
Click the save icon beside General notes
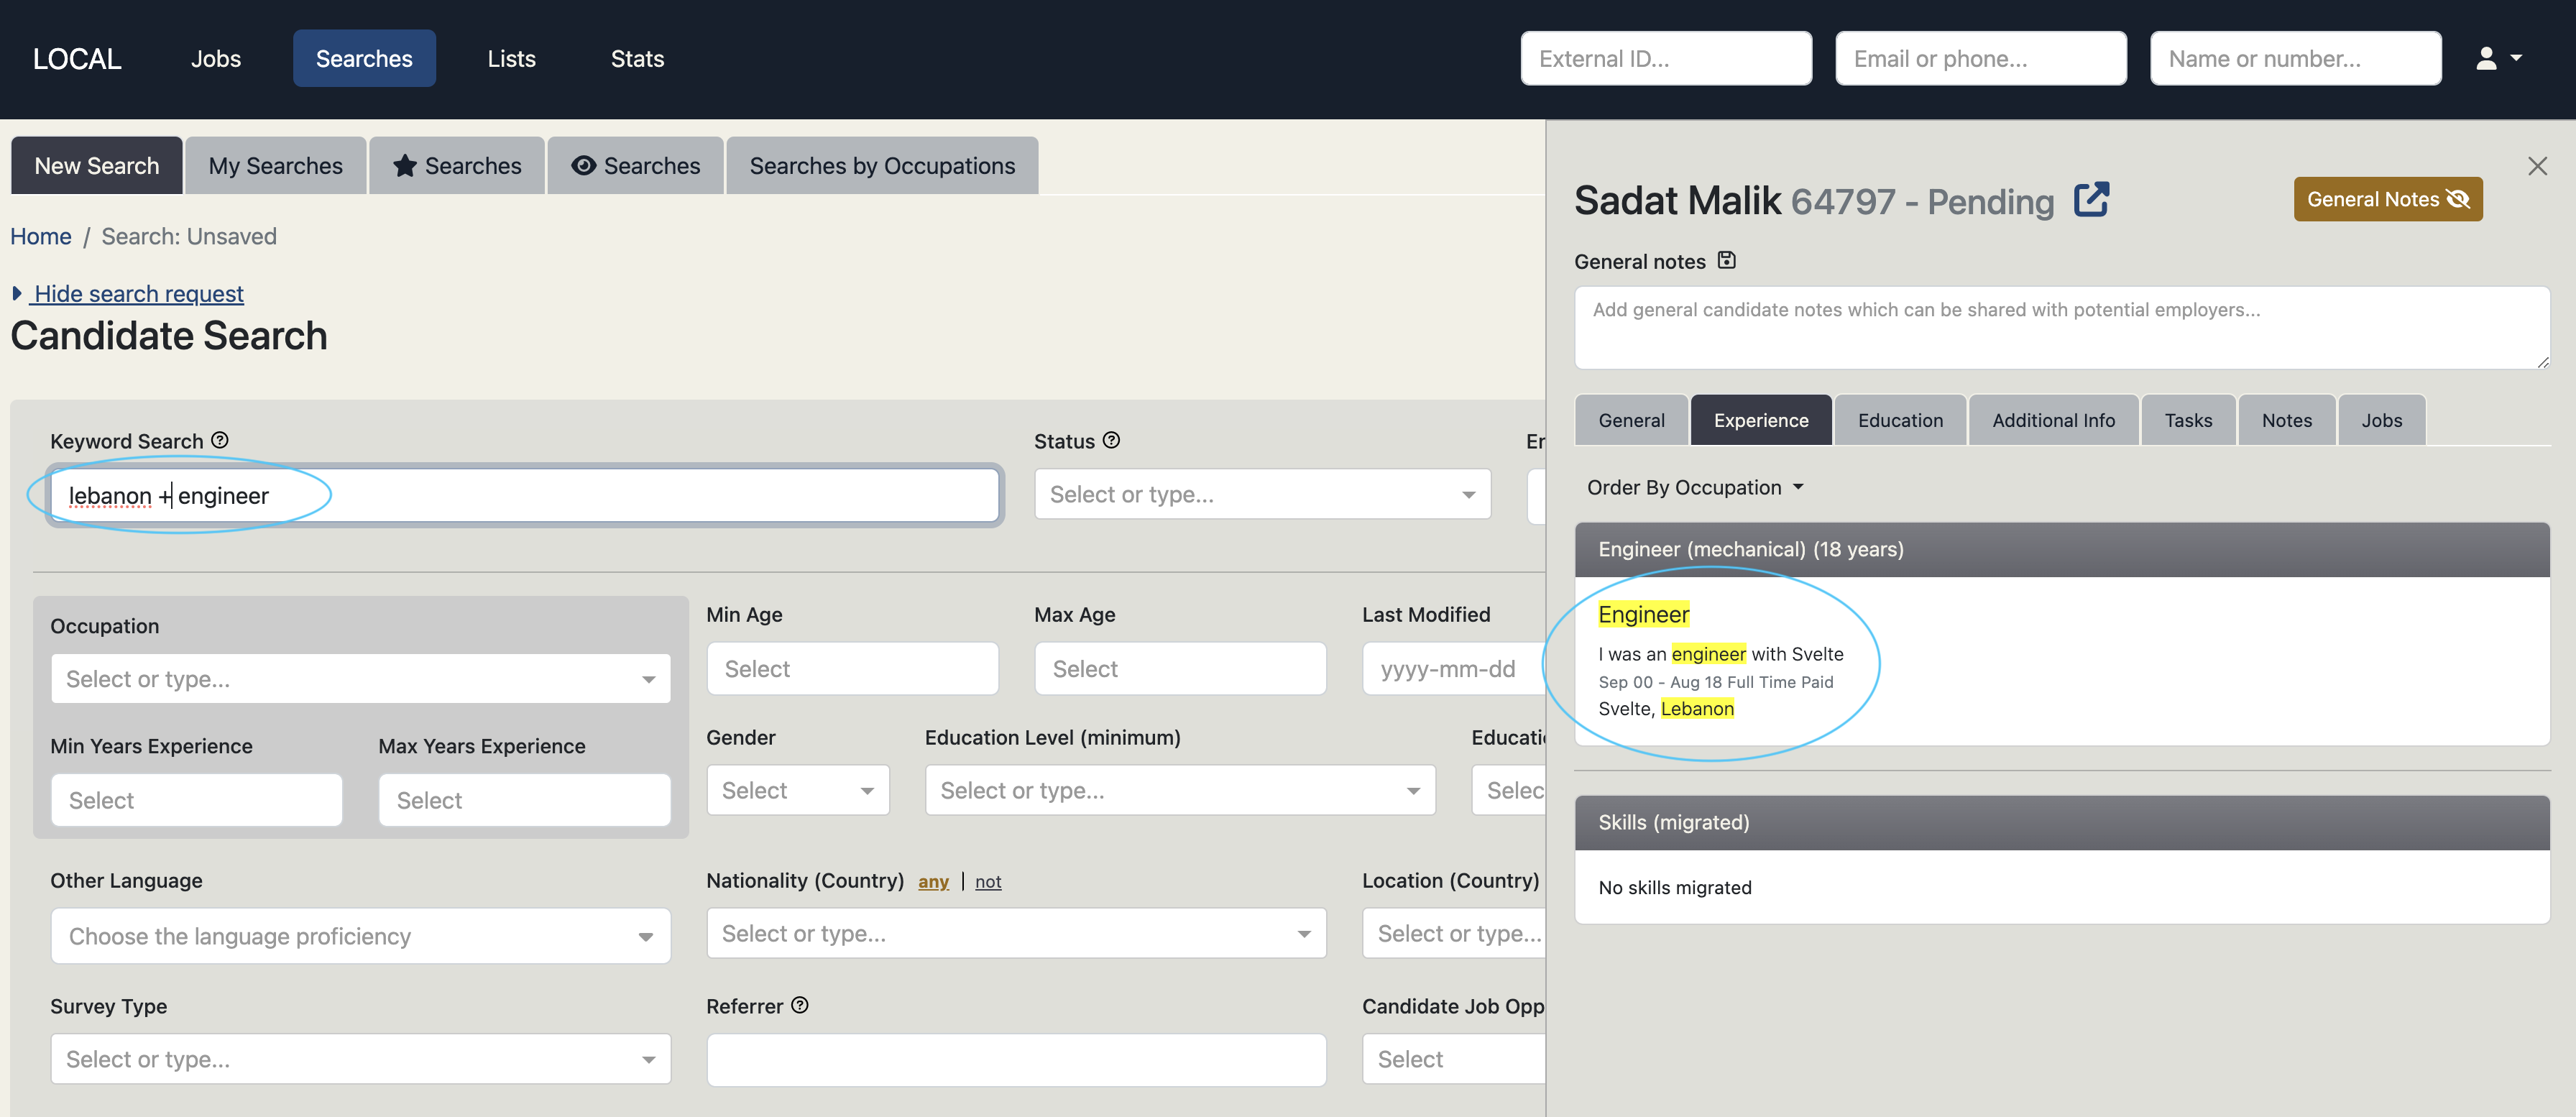1726,261
